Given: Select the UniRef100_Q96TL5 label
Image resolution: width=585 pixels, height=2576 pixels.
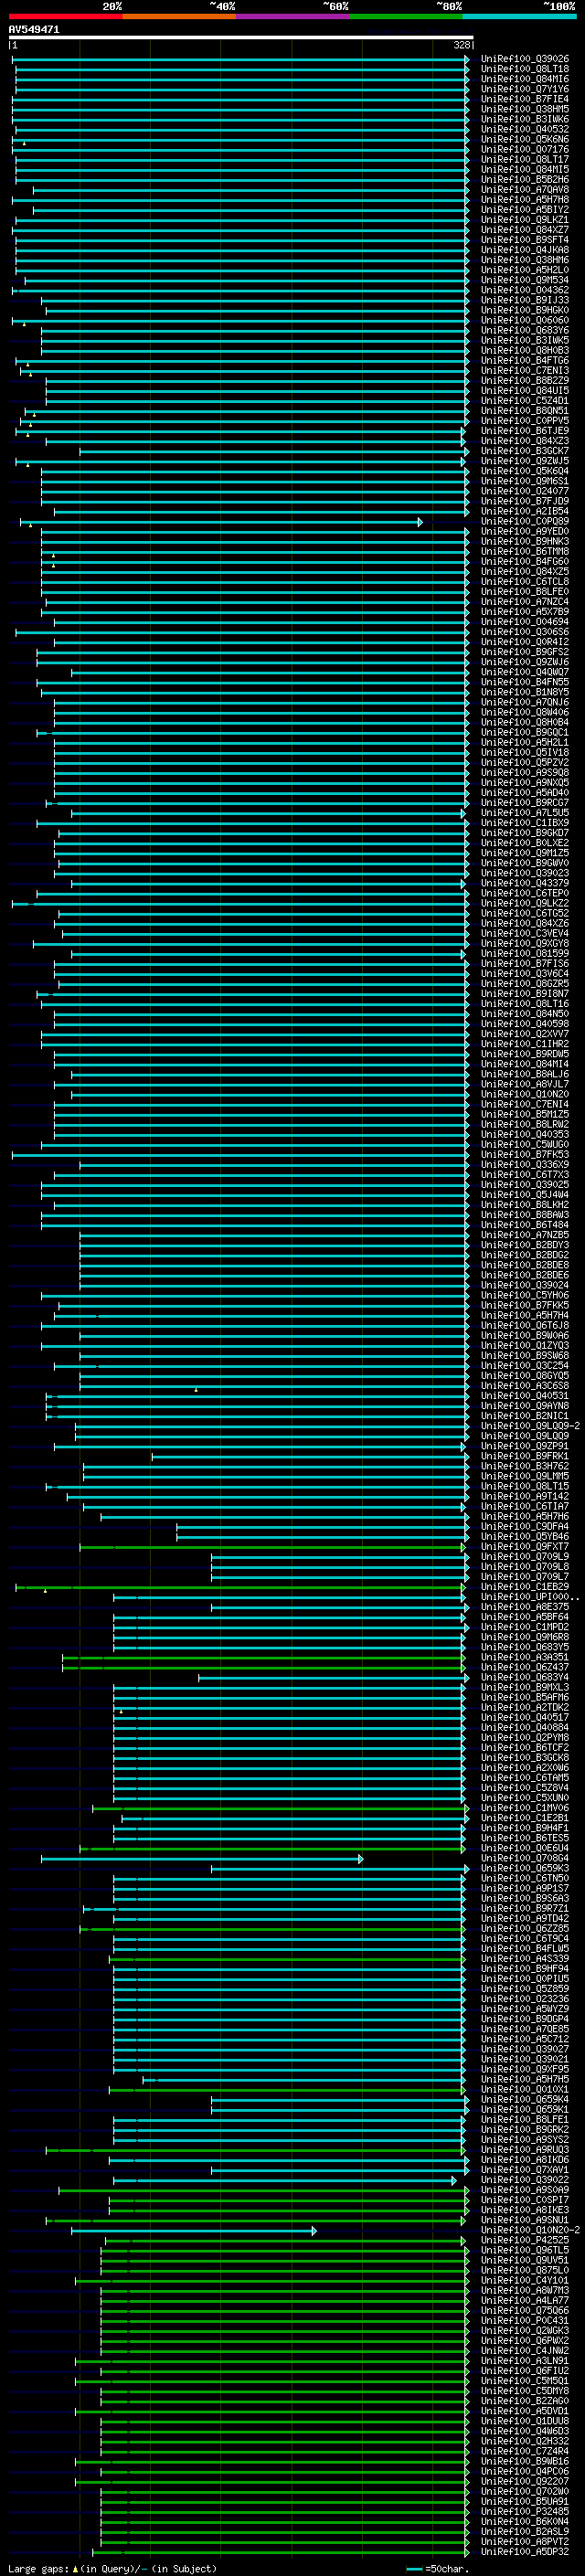Looking at the screenshot, I should pos(525,2250).
